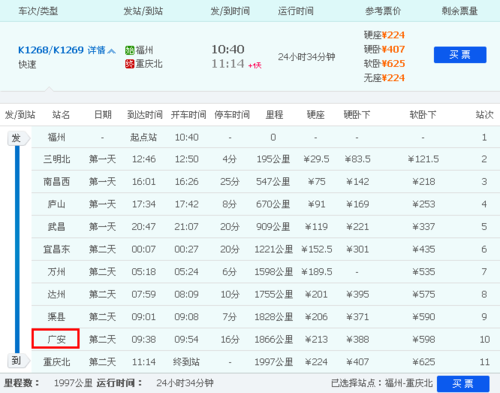Click the 开车时间 stop table header

(x=188, y=115)
